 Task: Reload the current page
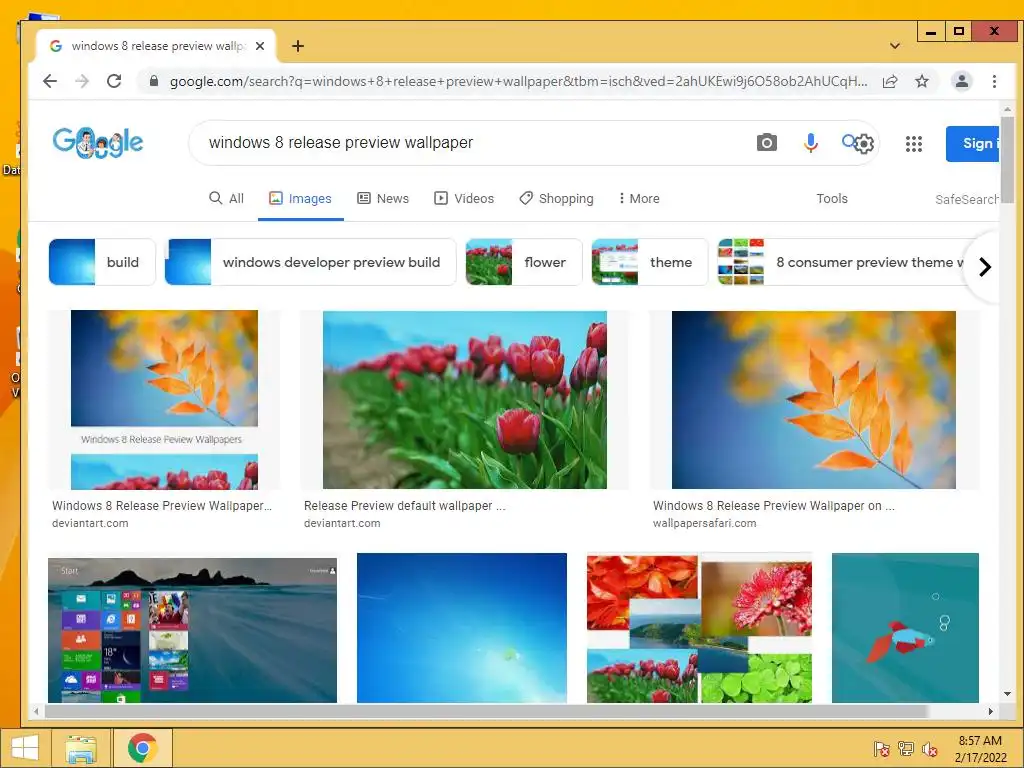coord(114,81)
